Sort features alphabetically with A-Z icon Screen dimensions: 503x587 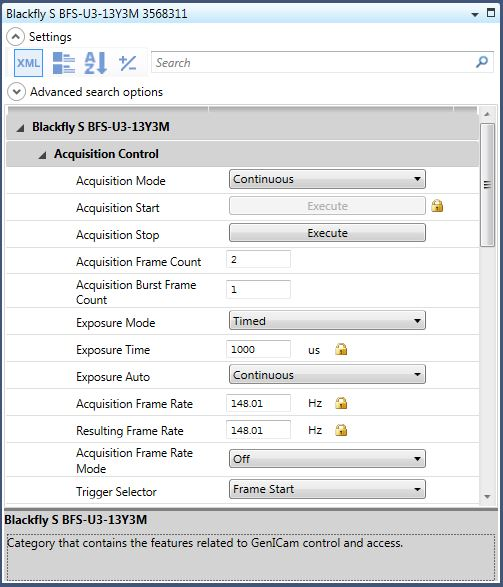[95, 63]
